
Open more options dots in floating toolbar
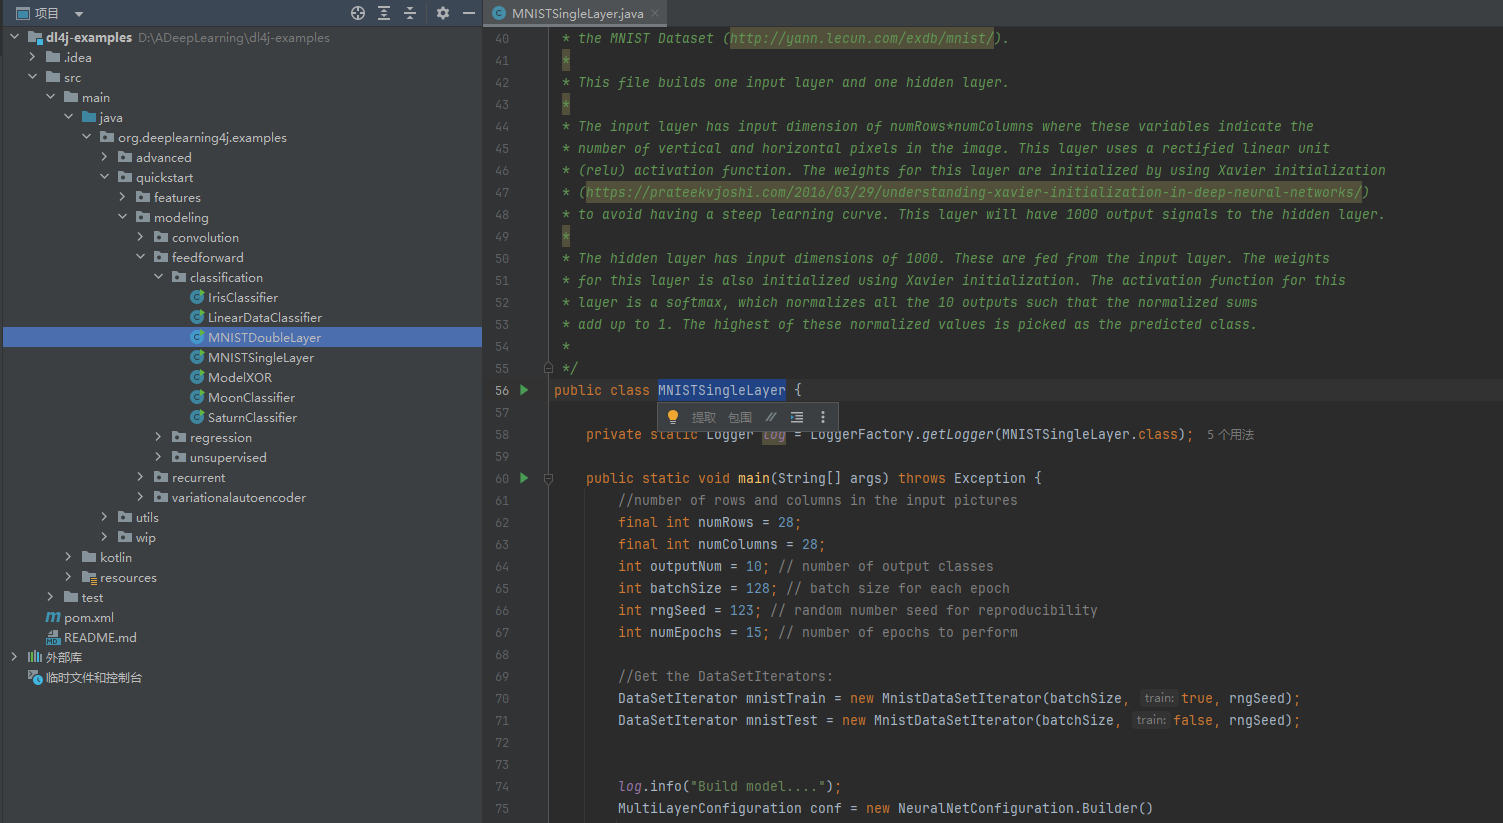[x=823, y=417]
